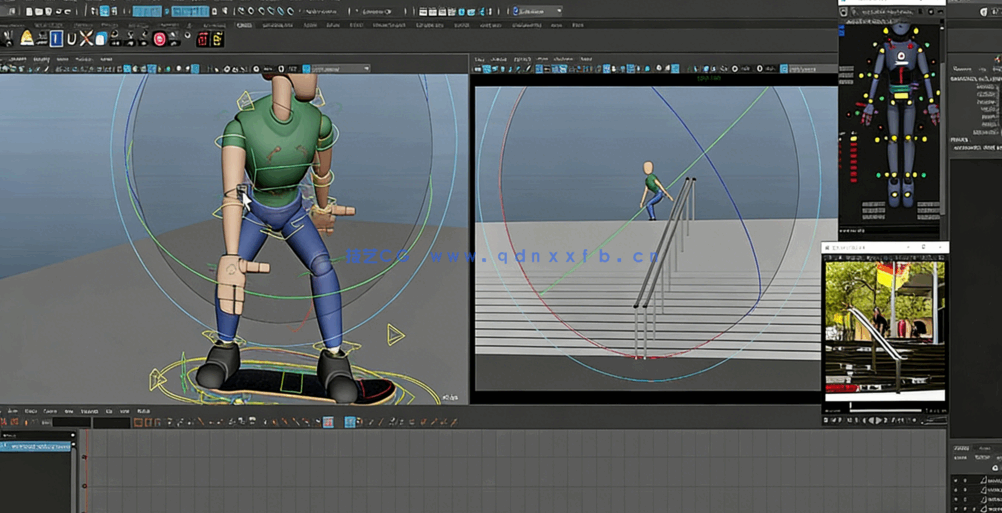Viewport: 1002px width, 513px height.
Task: Click the yellow icon beside the red film-frame icon
Action: pos(217,39)
